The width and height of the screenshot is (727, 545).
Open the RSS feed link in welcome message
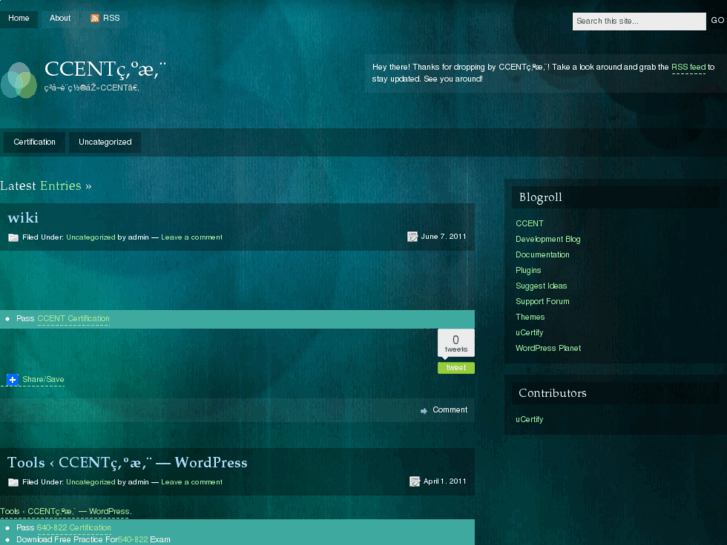[689, 67]
